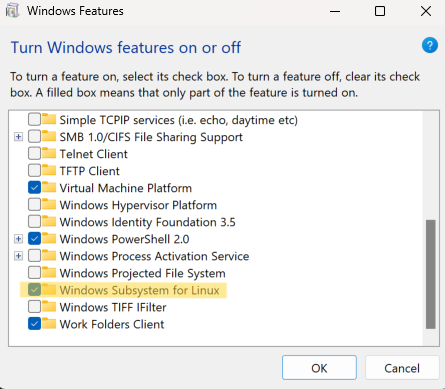The height and width of the screenshot is (389, 445).
Task: Click folder icon beside TFTP Client
Action: [49, 170]
